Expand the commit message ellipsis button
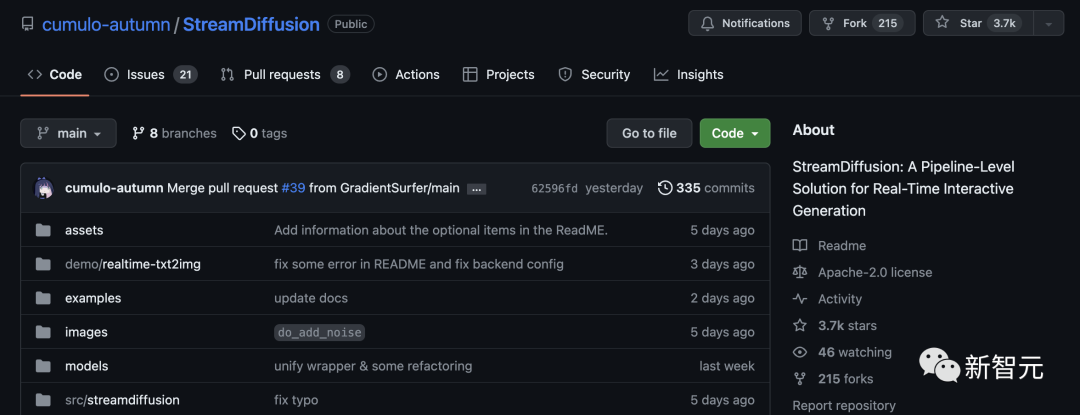 476,189
